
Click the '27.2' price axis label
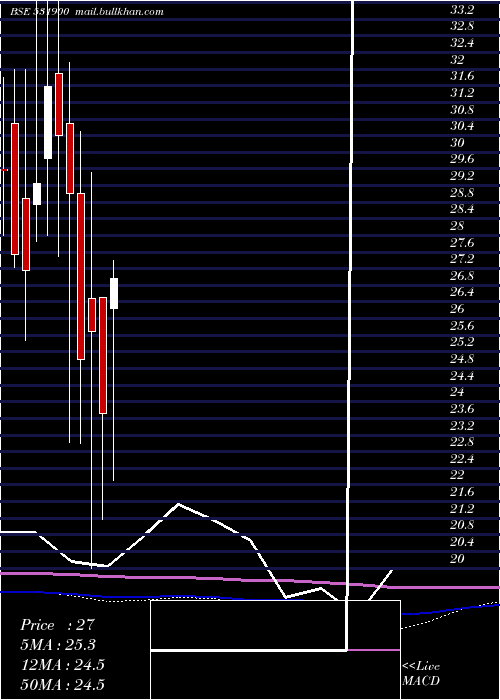click(462, 260)
